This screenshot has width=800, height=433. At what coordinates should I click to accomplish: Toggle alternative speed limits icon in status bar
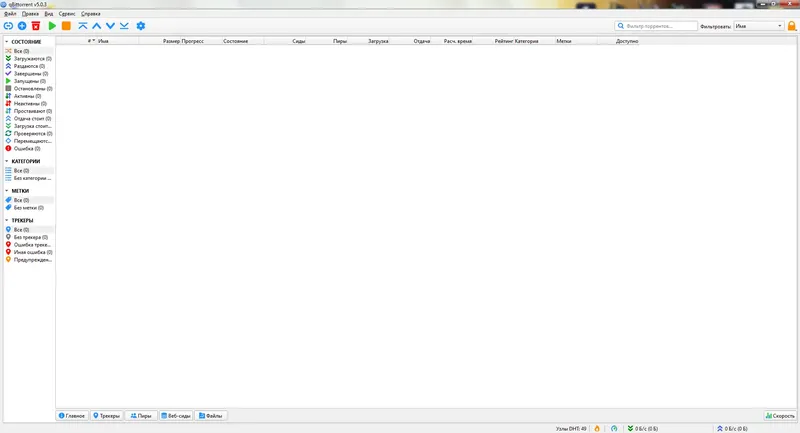click(614, 429)
